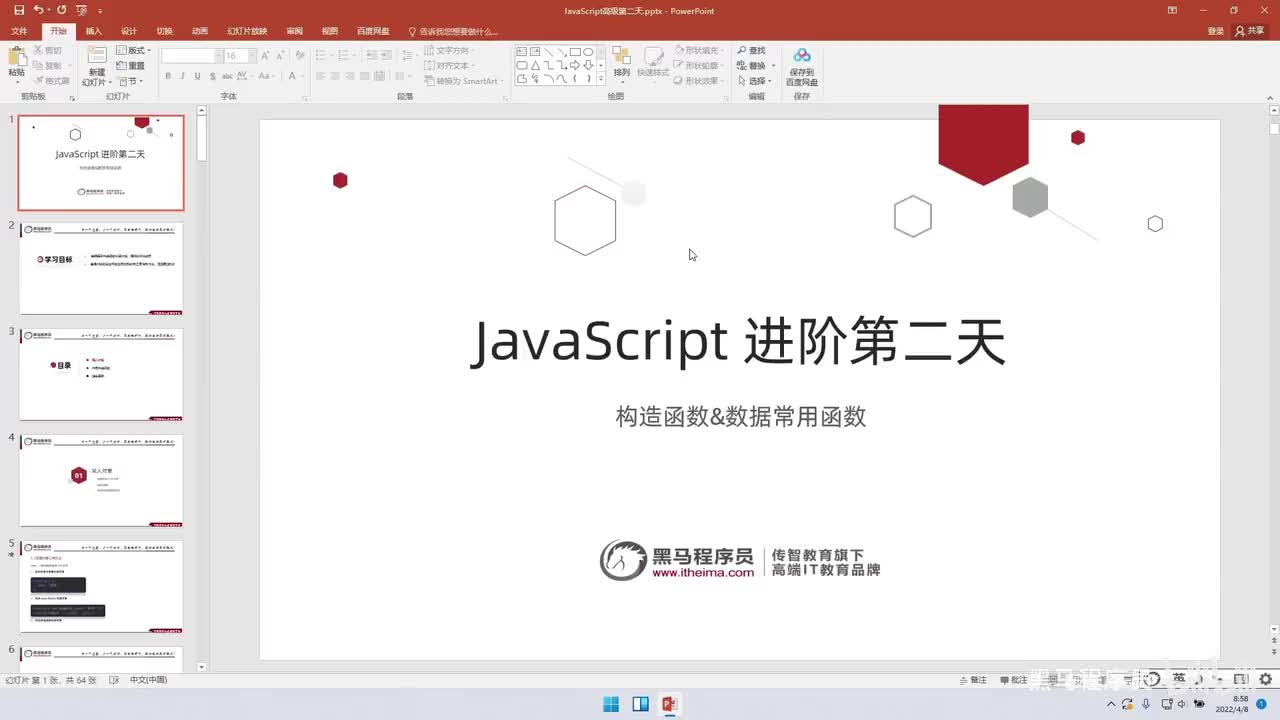Toggle Underline (U) formatting

198,76
